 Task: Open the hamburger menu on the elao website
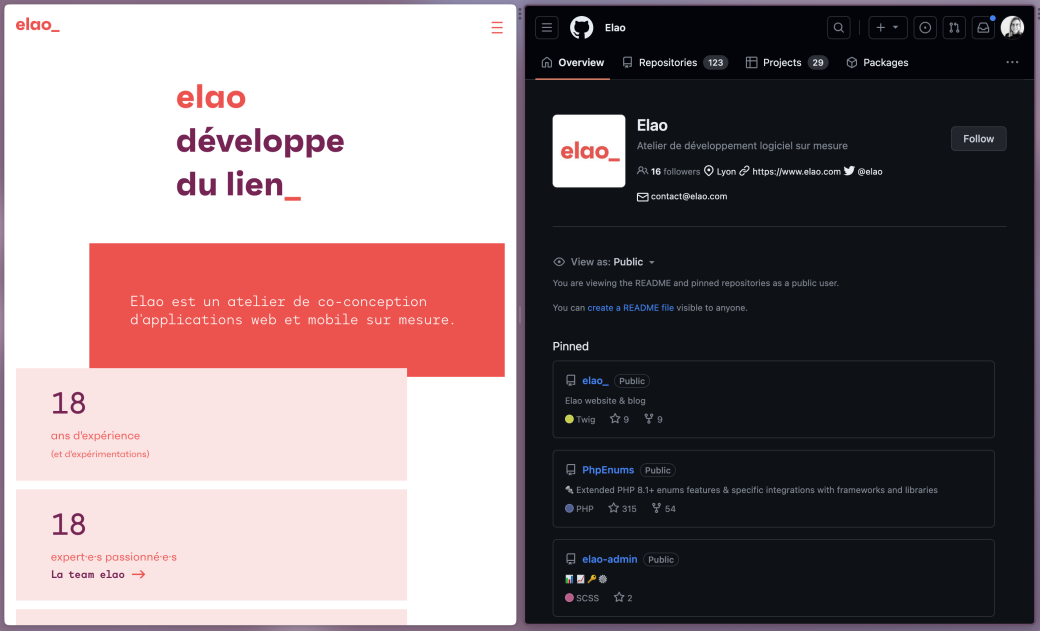(x=497, y=28)
